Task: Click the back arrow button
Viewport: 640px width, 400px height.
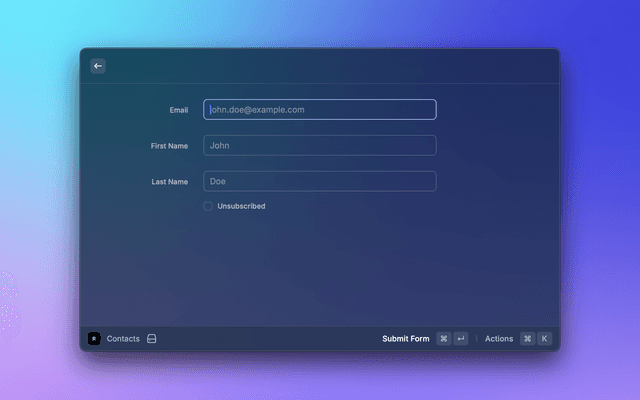Action: pyautogui.click(x=98, y=66)
